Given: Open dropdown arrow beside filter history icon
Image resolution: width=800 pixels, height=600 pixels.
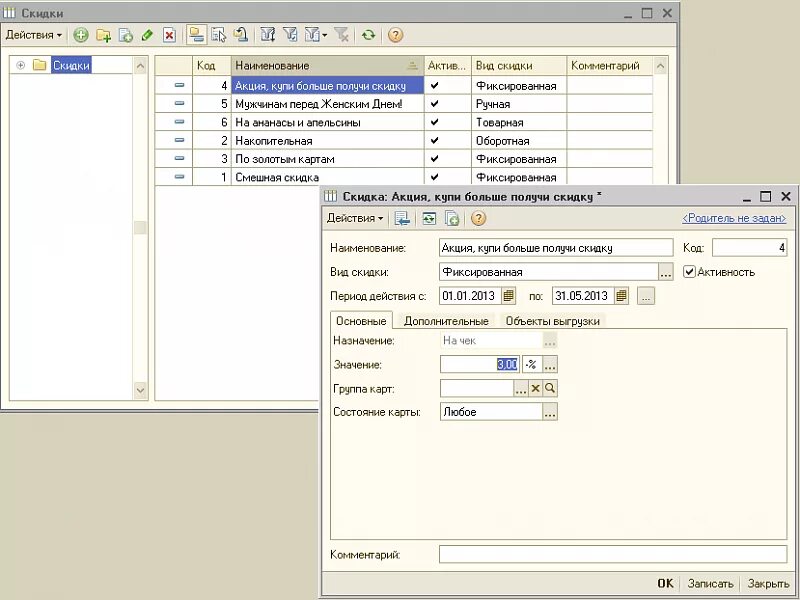Looking at the screenshot, I should click(x=324, y=35).
